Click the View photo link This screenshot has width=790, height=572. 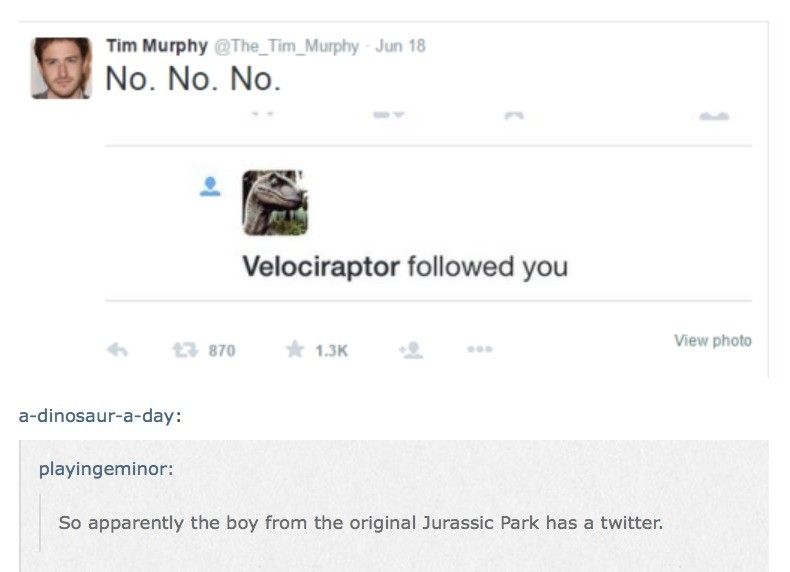coord(713,341)
